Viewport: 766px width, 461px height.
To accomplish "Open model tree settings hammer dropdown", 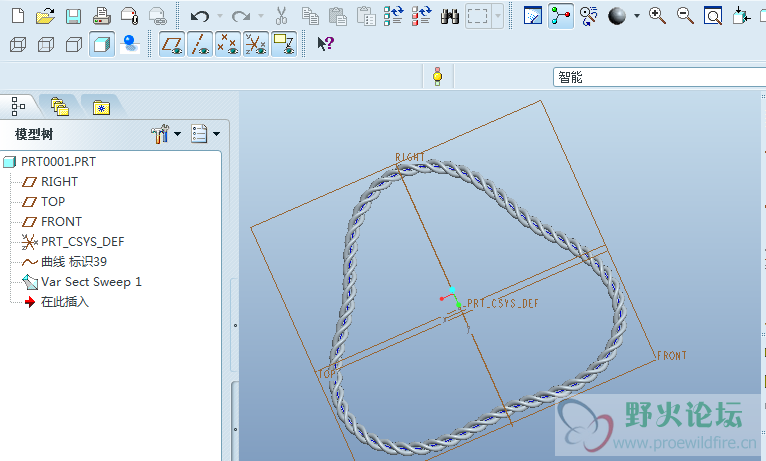I will click(x=166, y=134).
